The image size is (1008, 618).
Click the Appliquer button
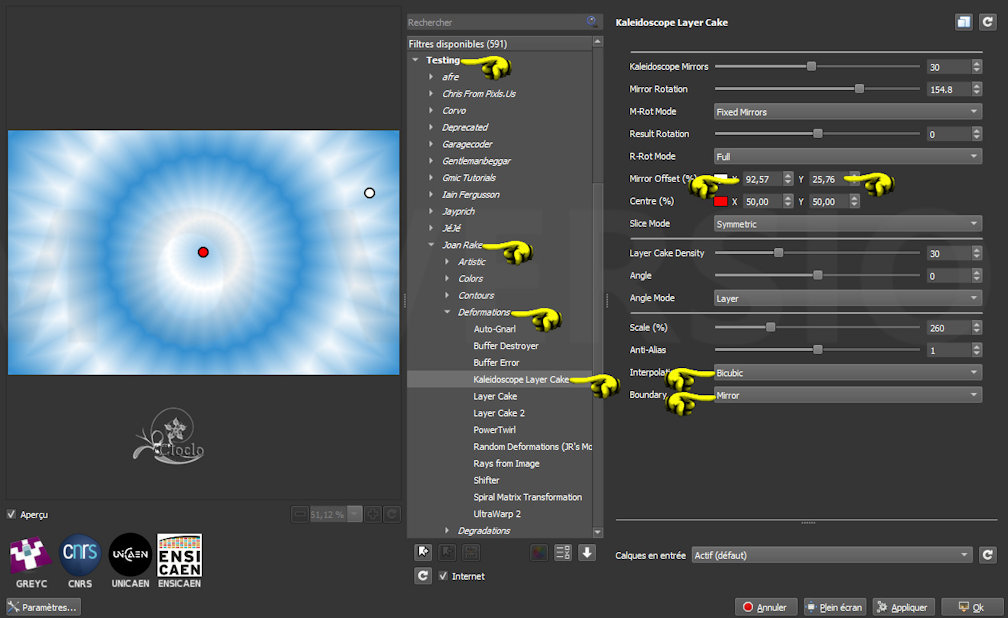click(904, 607)
